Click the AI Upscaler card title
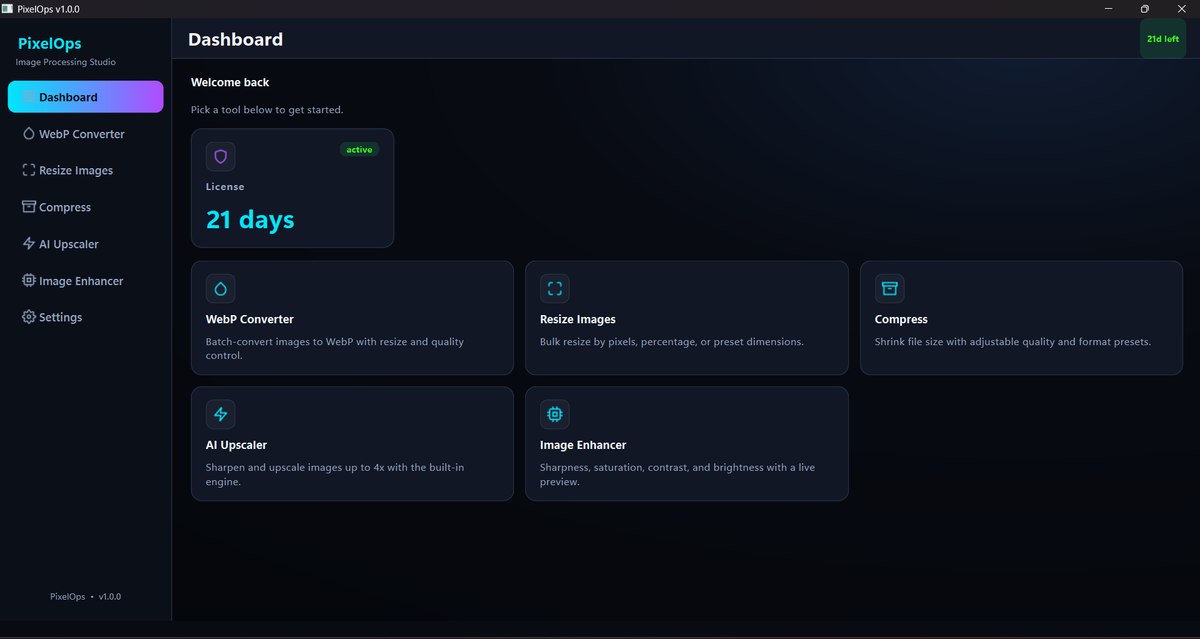Viewport: 1200px width, 639px height. pos(237,445)
